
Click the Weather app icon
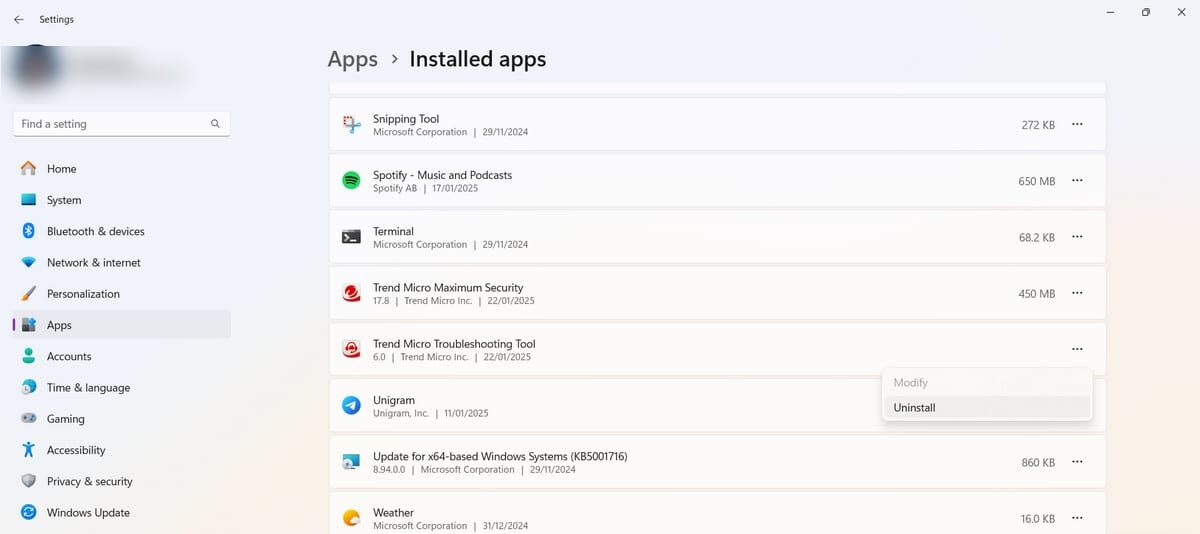pos(351,518)
